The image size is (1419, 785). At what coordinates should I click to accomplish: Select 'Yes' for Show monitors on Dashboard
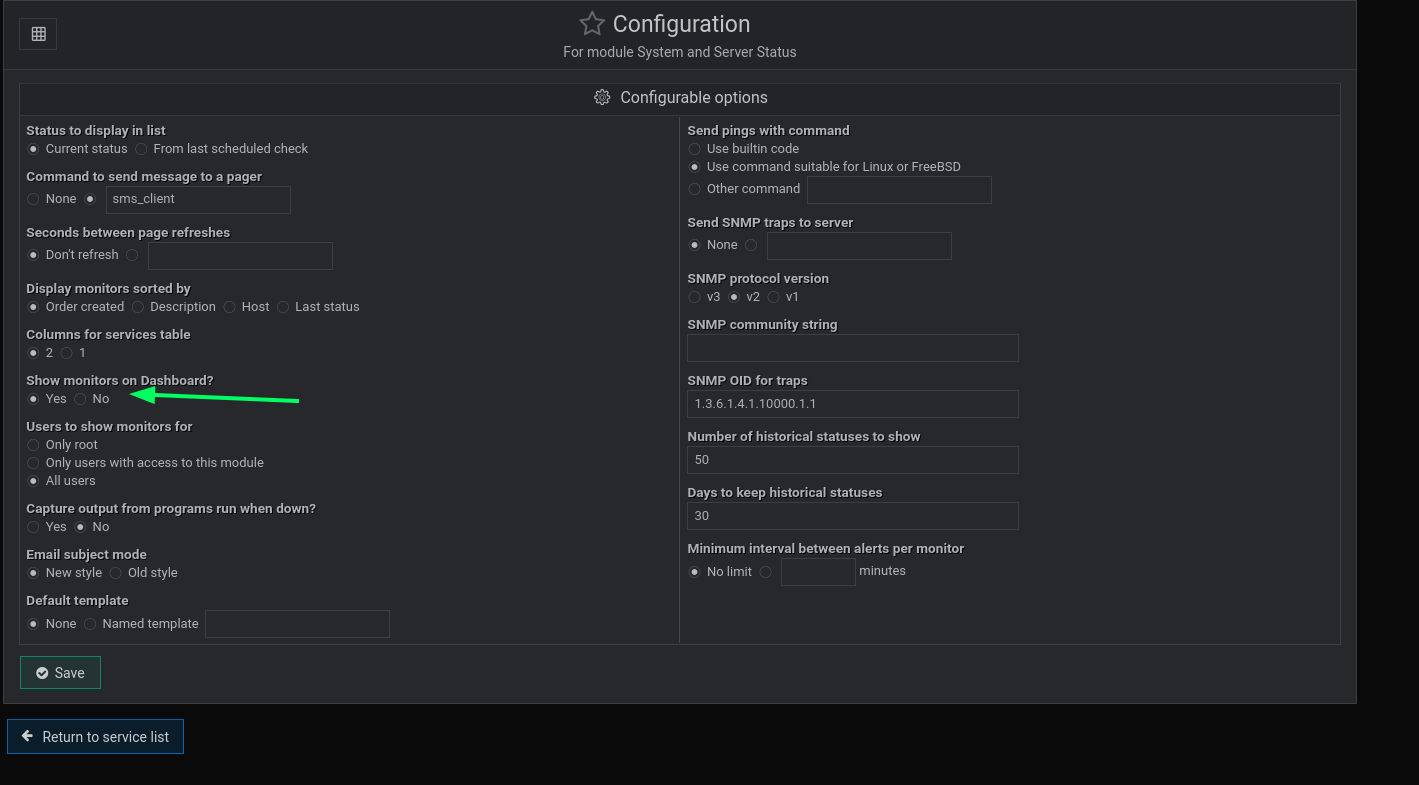click(x=33, y=399)
